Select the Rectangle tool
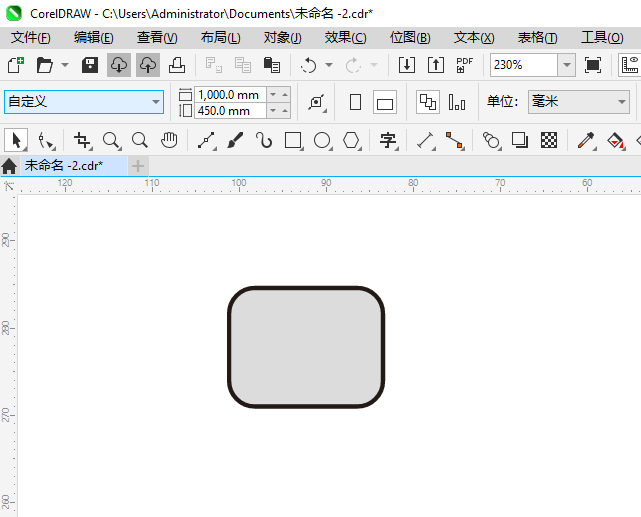This screenshot has height=517, width=641. (x=293, y=140)
